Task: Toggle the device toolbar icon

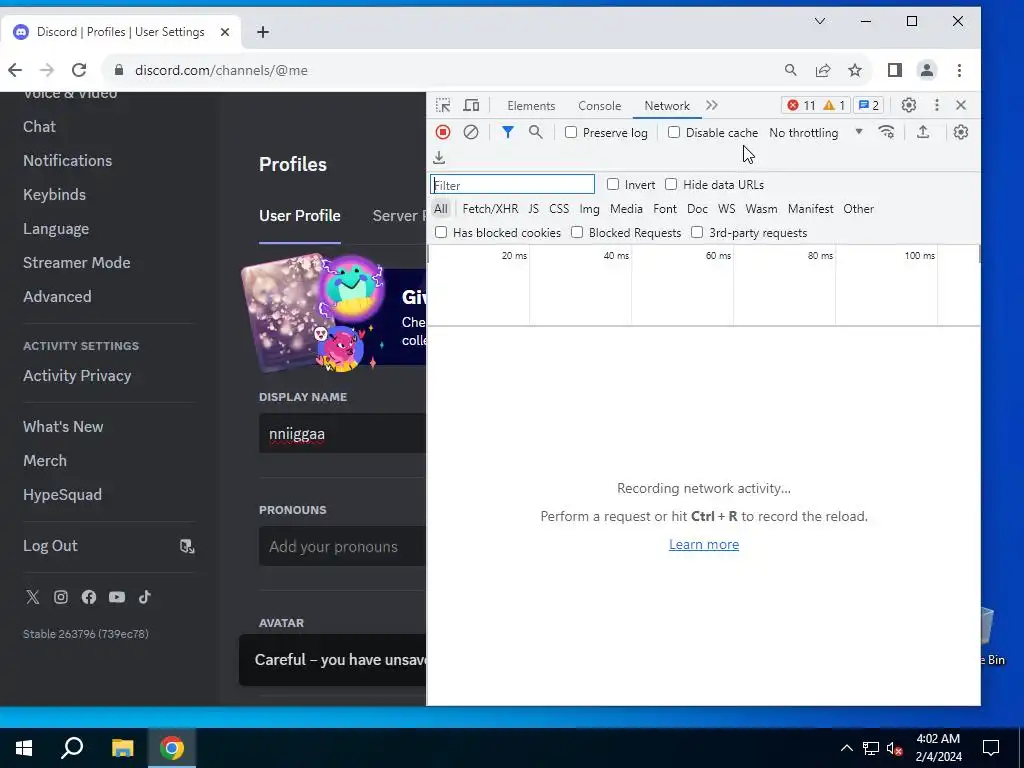Action: pyautogui.click(x=471, y=105)
